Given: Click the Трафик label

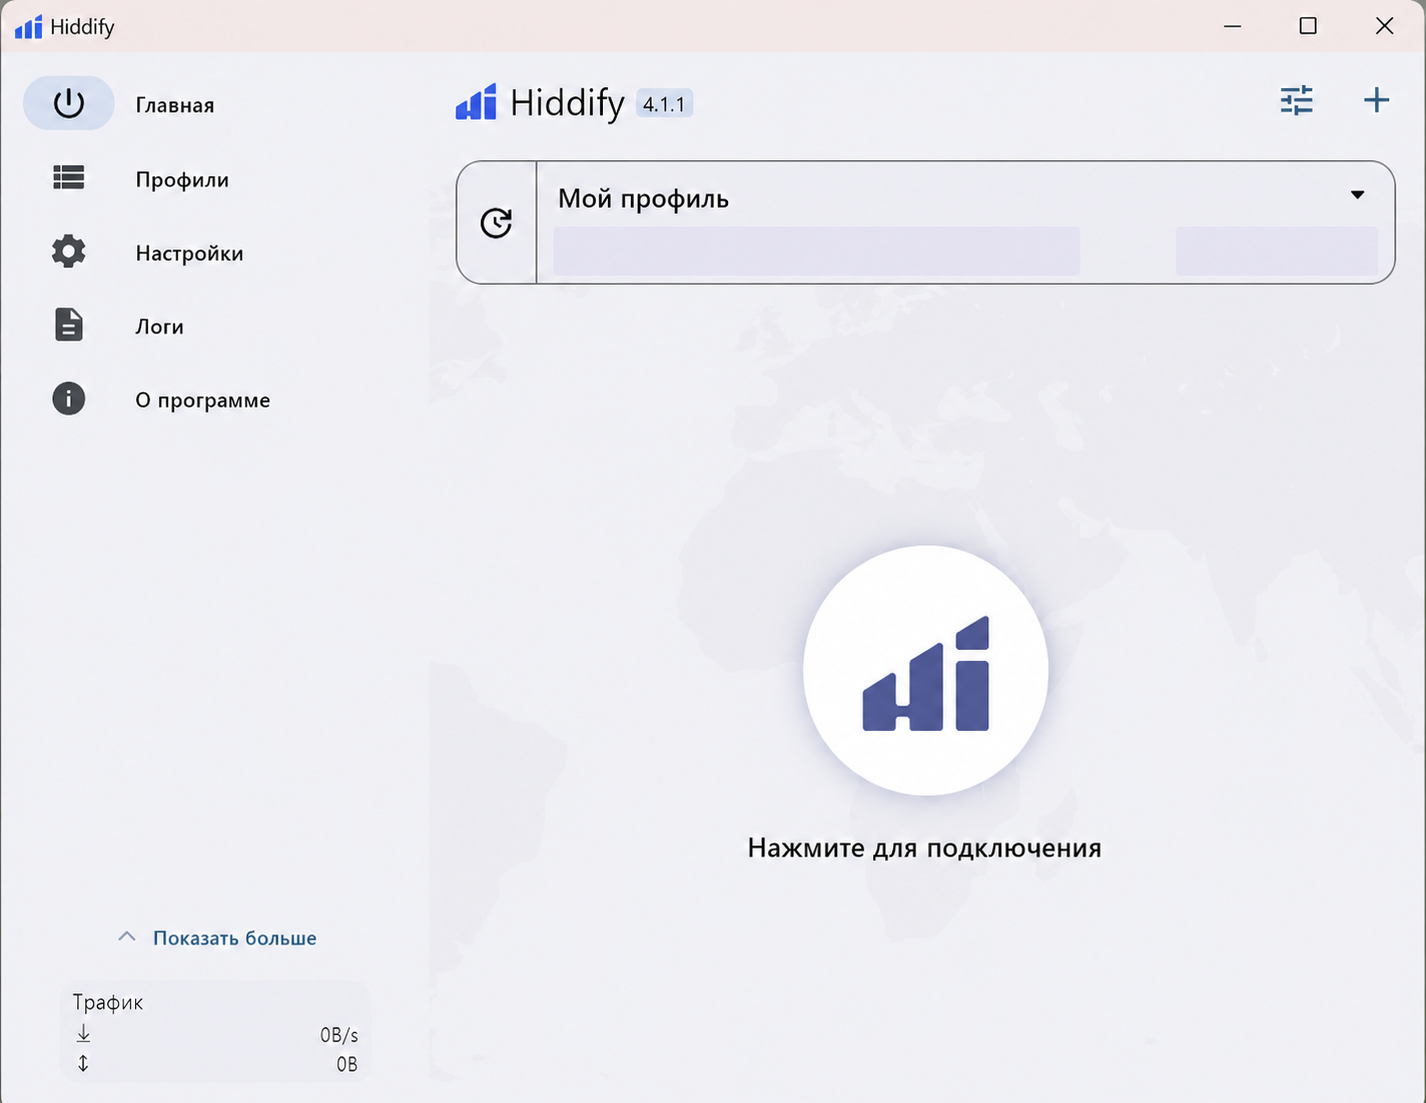Looking at the screenshot, I should tap(108, 1002).
